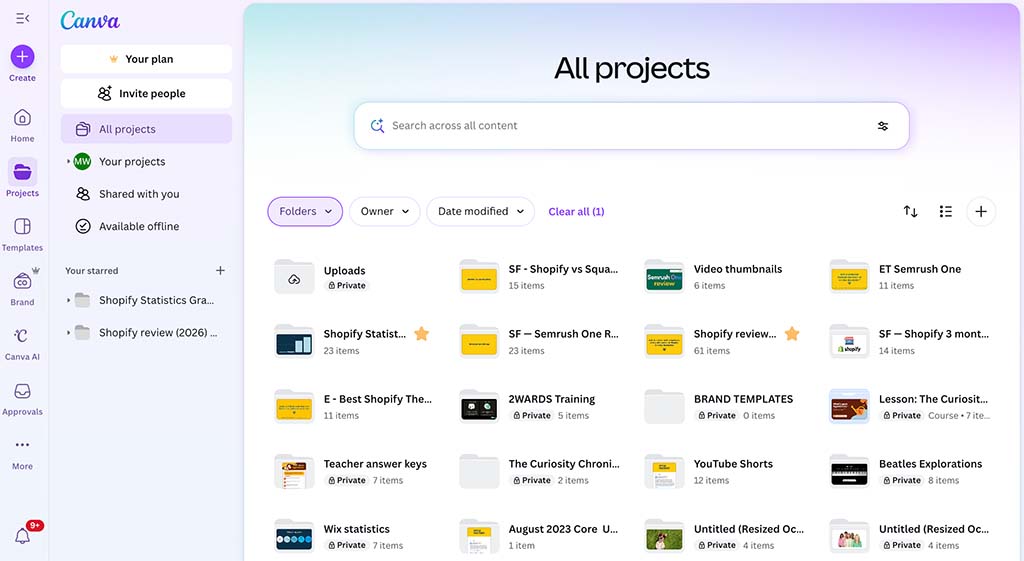Open Shared with you
The width and height of the screenshot is (1024, 561).
tap(146, 194)
